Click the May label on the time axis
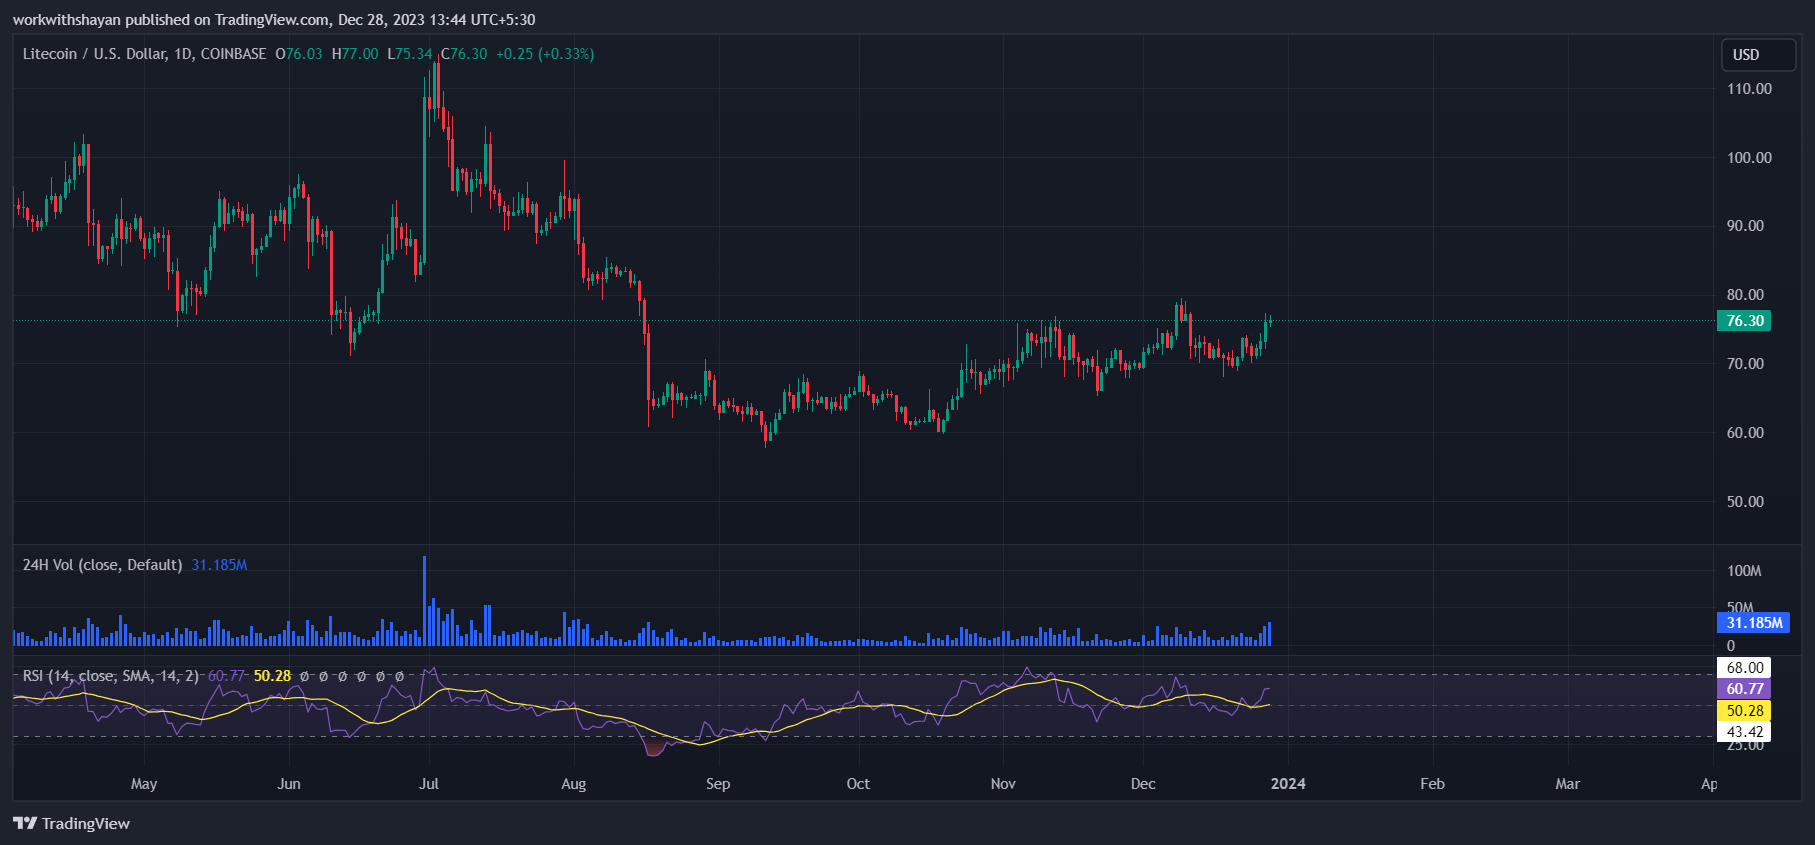Screen dimensions: 1815x845 [x=144, y=784]
